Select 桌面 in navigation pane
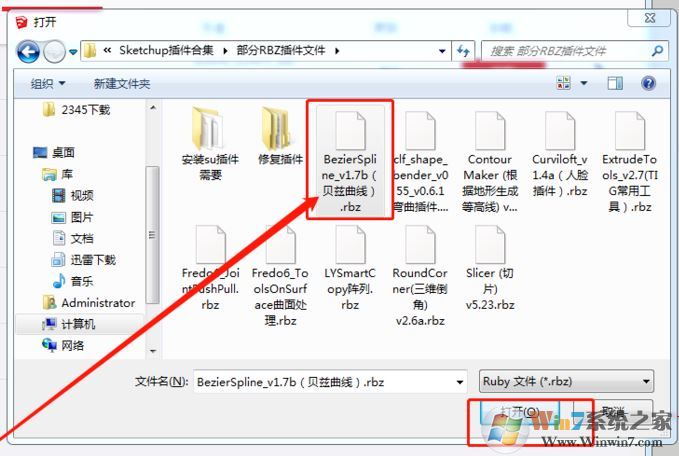Screen dimensions: 679x456 click(x=54, y=152)
